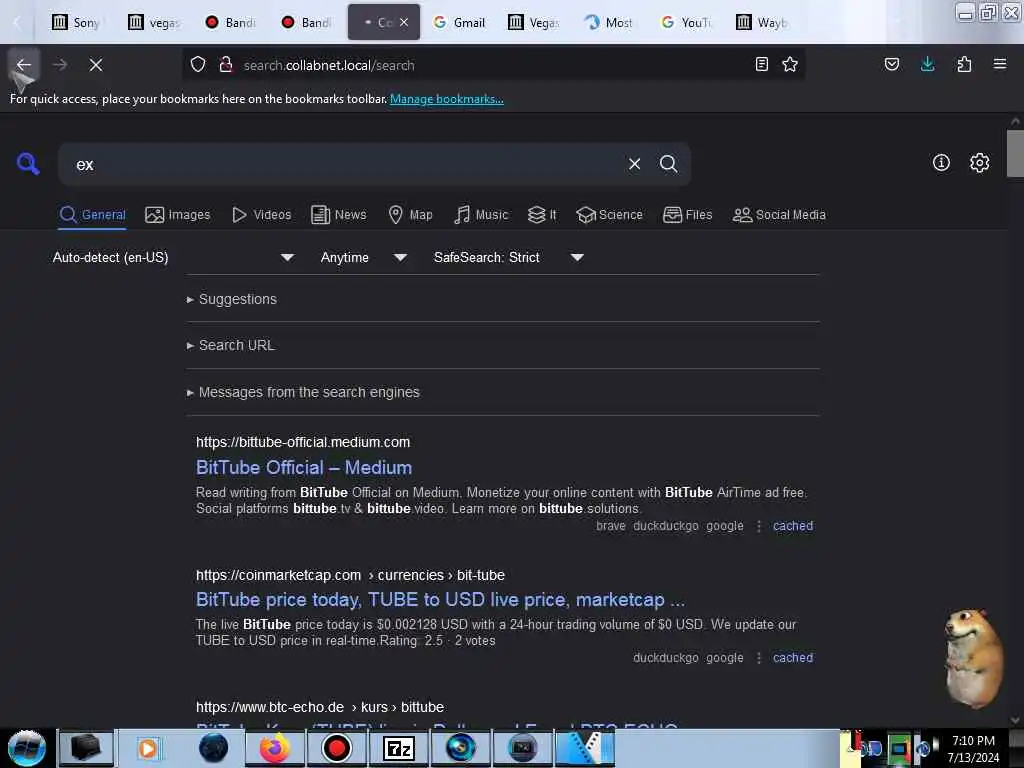1024x768 pixels.
Task: Click the taskbar clock showing 7:10 PM
Action: (973, 749)
